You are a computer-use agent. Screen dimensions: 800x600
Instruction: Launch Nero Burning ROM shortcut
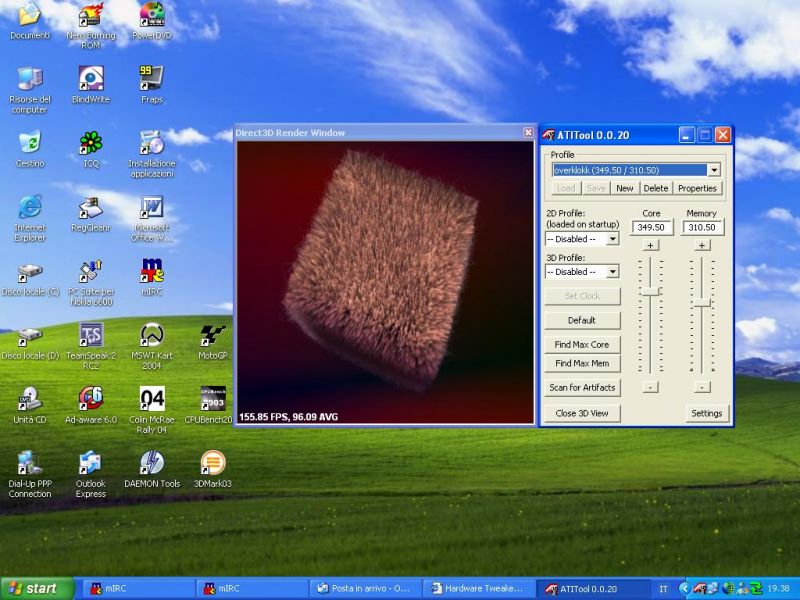(91, 26)
